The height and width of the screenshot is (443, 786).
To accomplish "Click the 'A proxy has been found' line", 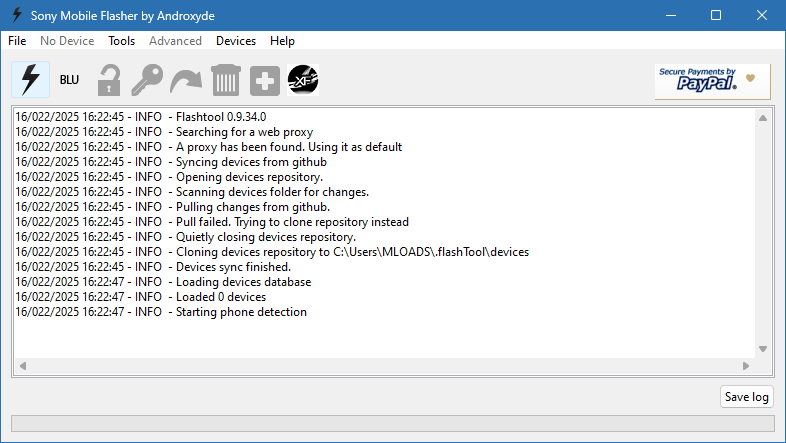I will pyautogui.click(x=209, y=147).
